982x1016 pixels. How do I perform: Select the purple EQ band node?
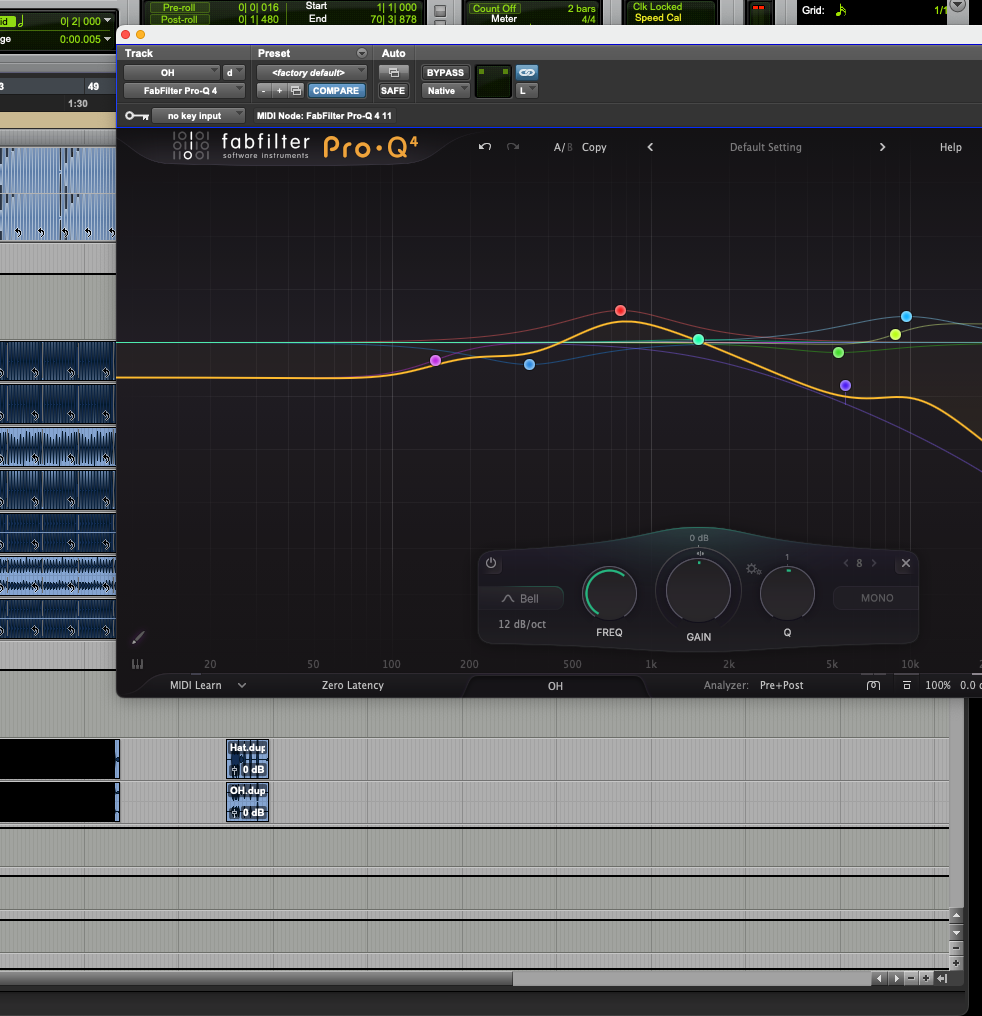tap(435, 360)
